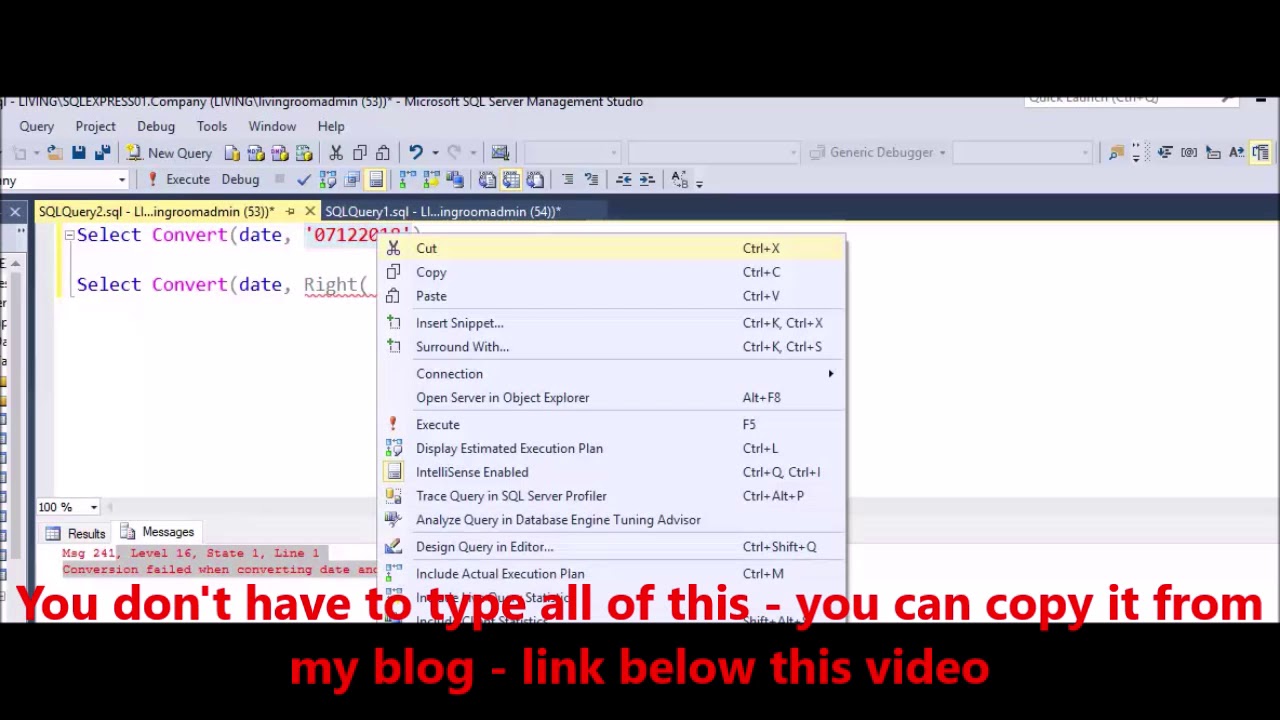Click the Decrease Indent toolbar icon

pyautogui.click(x=623, y=180)
